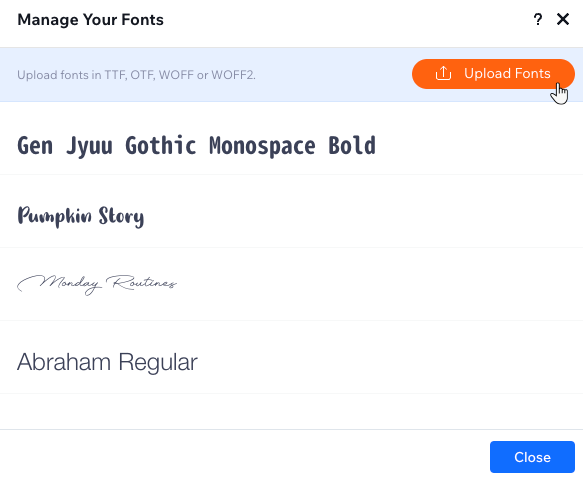Screen dimensions: 583x478
Task: Click the supported formats text TTF, OTF, WOFF
Action: tap(149, 75)
